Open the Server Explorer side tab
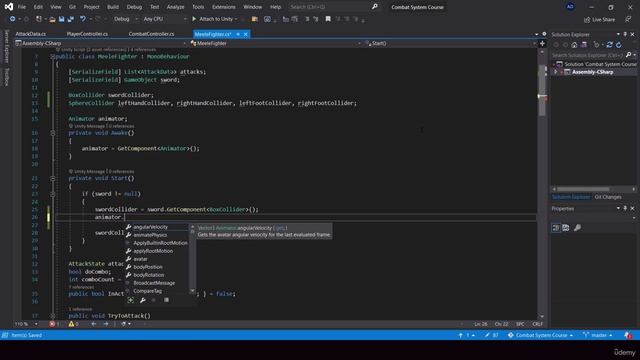The height and width of the screenshot is (360, 640). (6, 46)
